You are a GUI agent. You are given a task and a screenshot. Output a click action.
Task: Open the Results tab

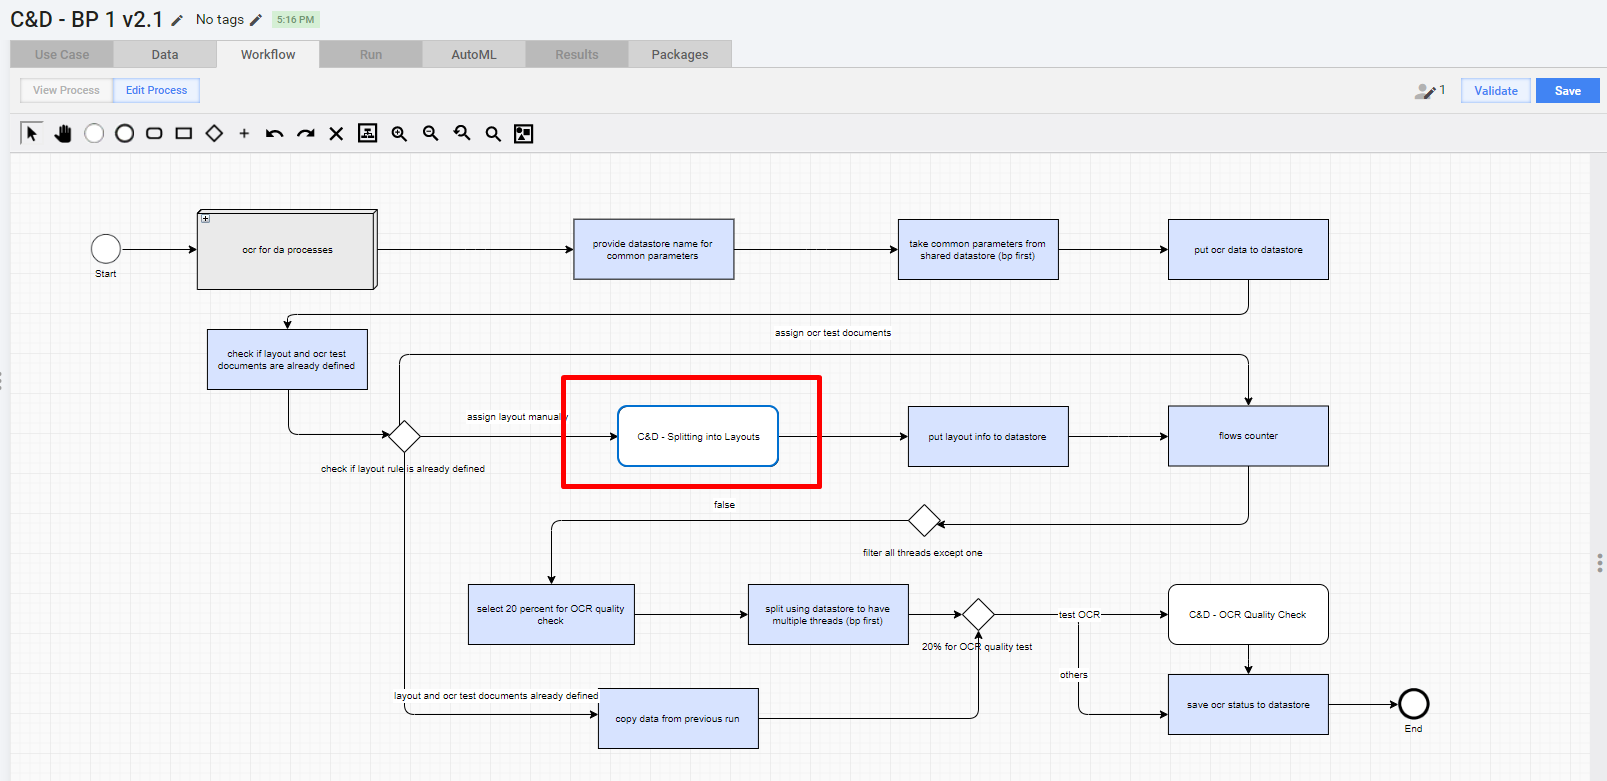pos(577,54)
